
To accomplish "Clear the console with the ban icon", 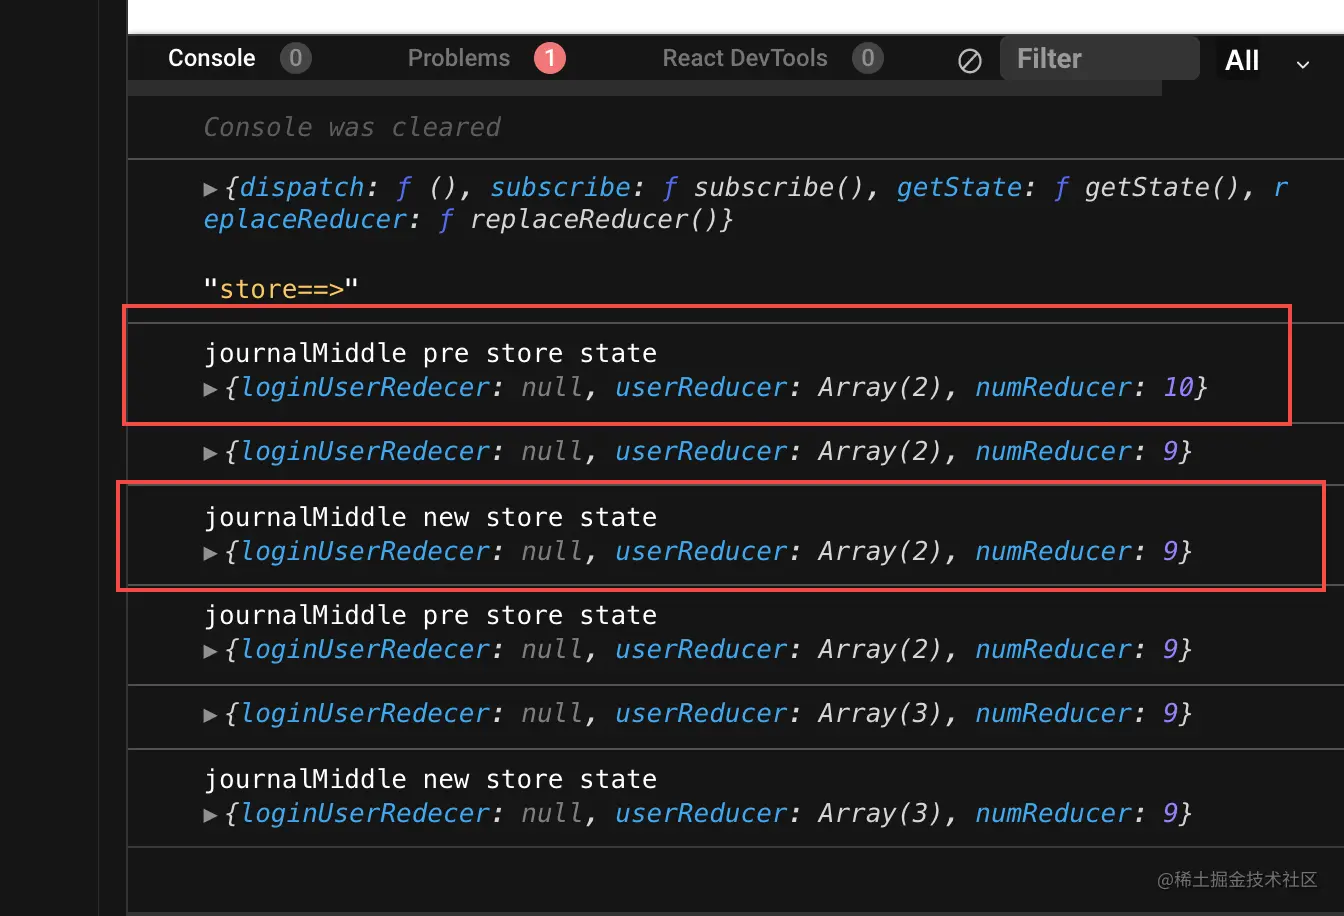I will coord(970,61).
